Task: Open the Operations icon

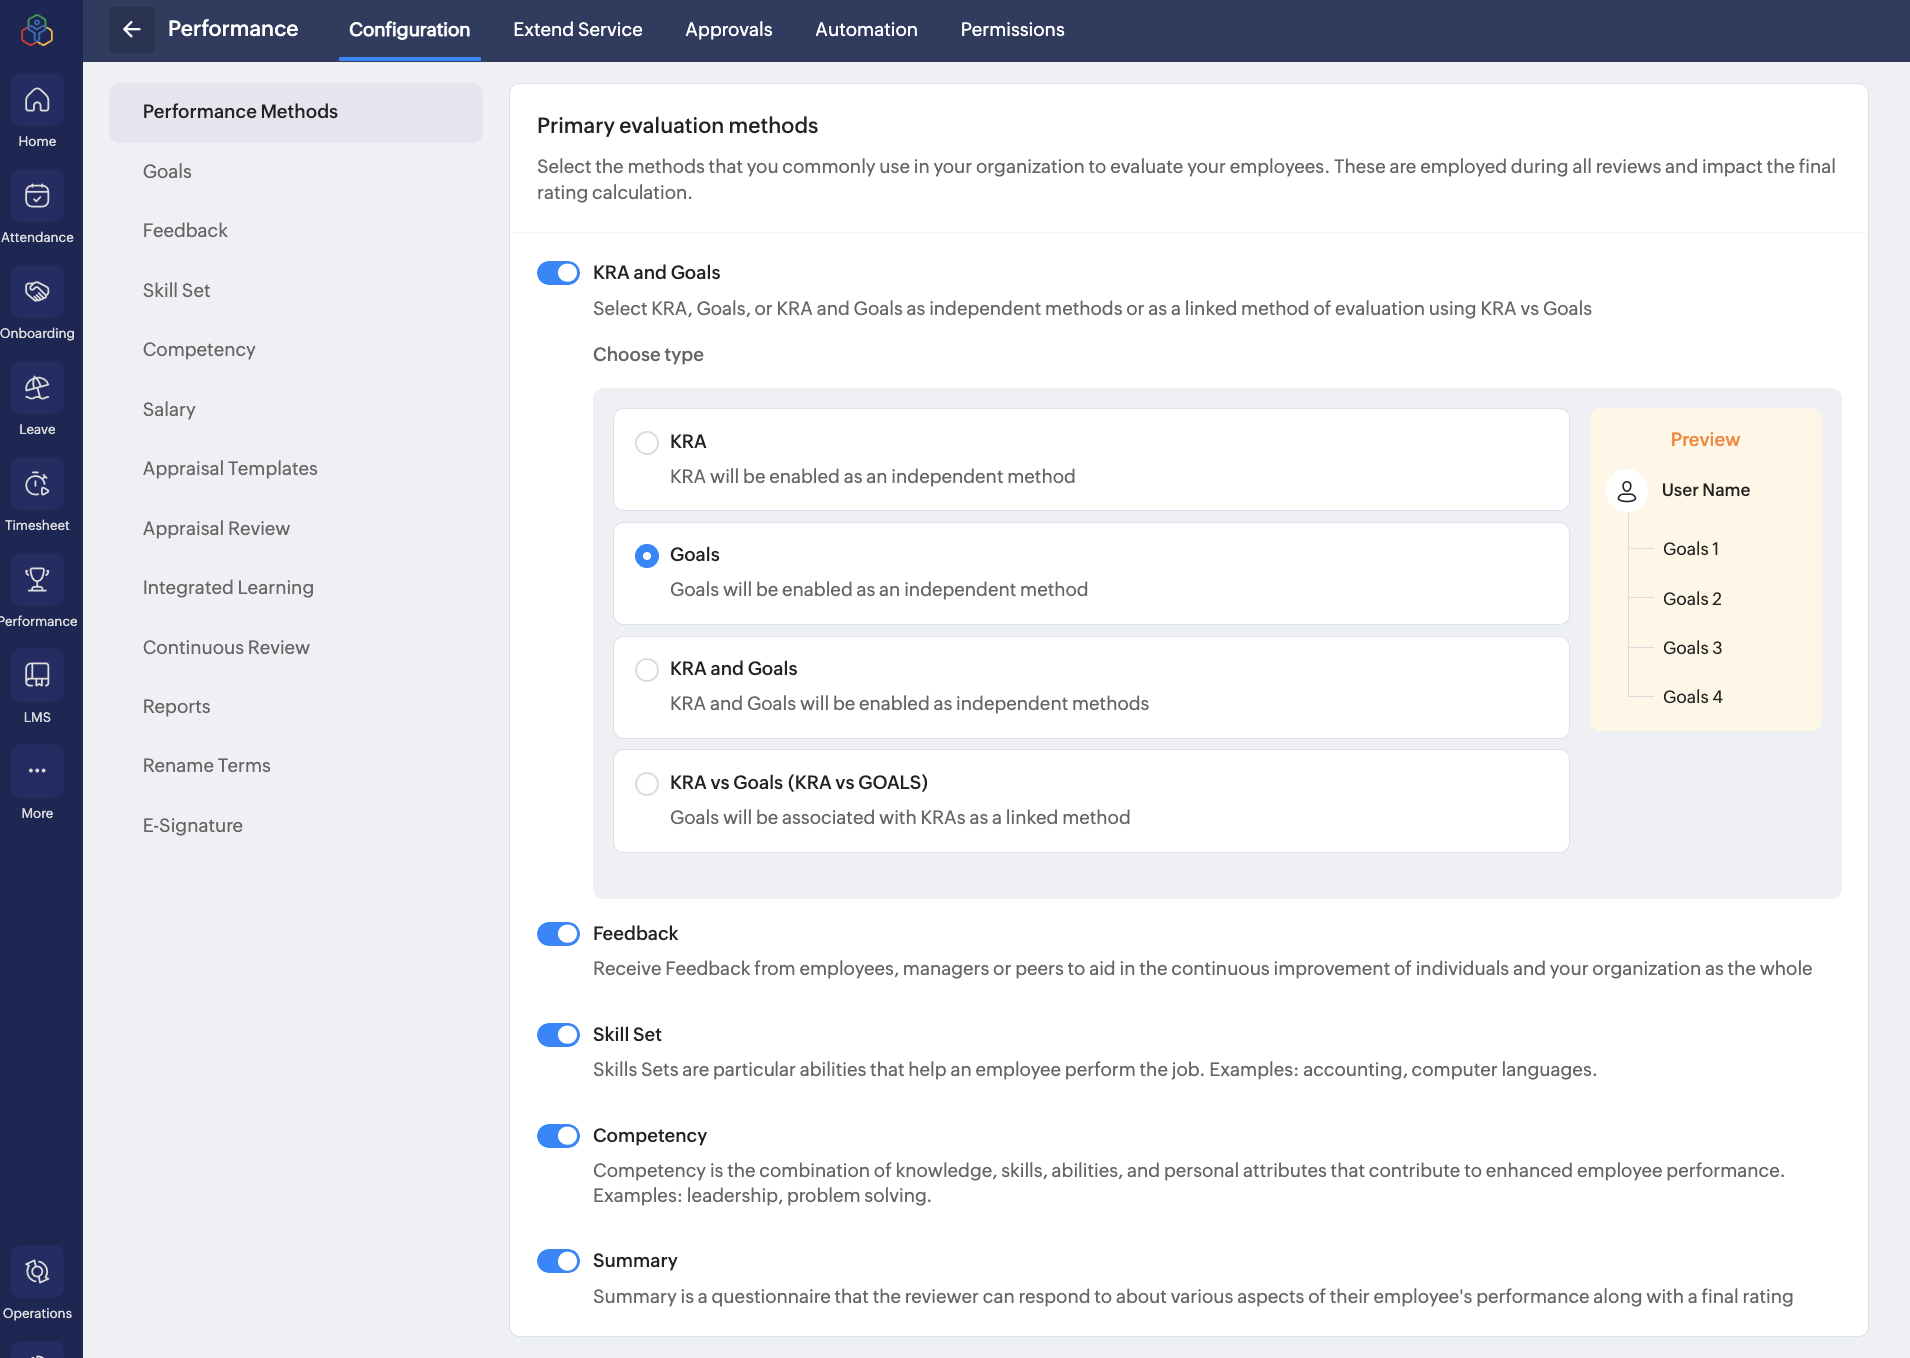Action: click(x=37, y=1272)
